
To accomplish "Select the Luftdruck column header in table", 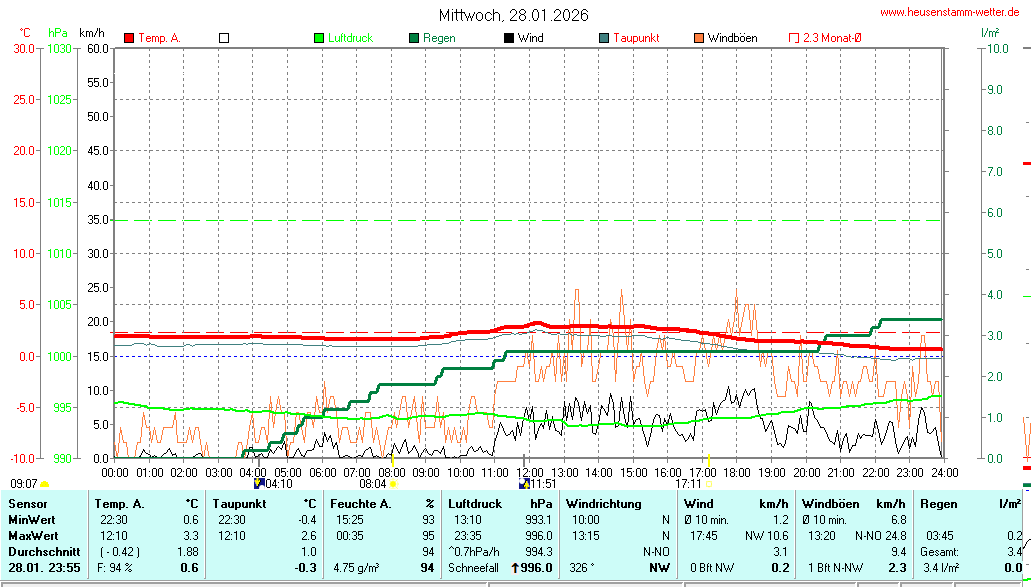I will pyautogui.click(x=475, y=504).
